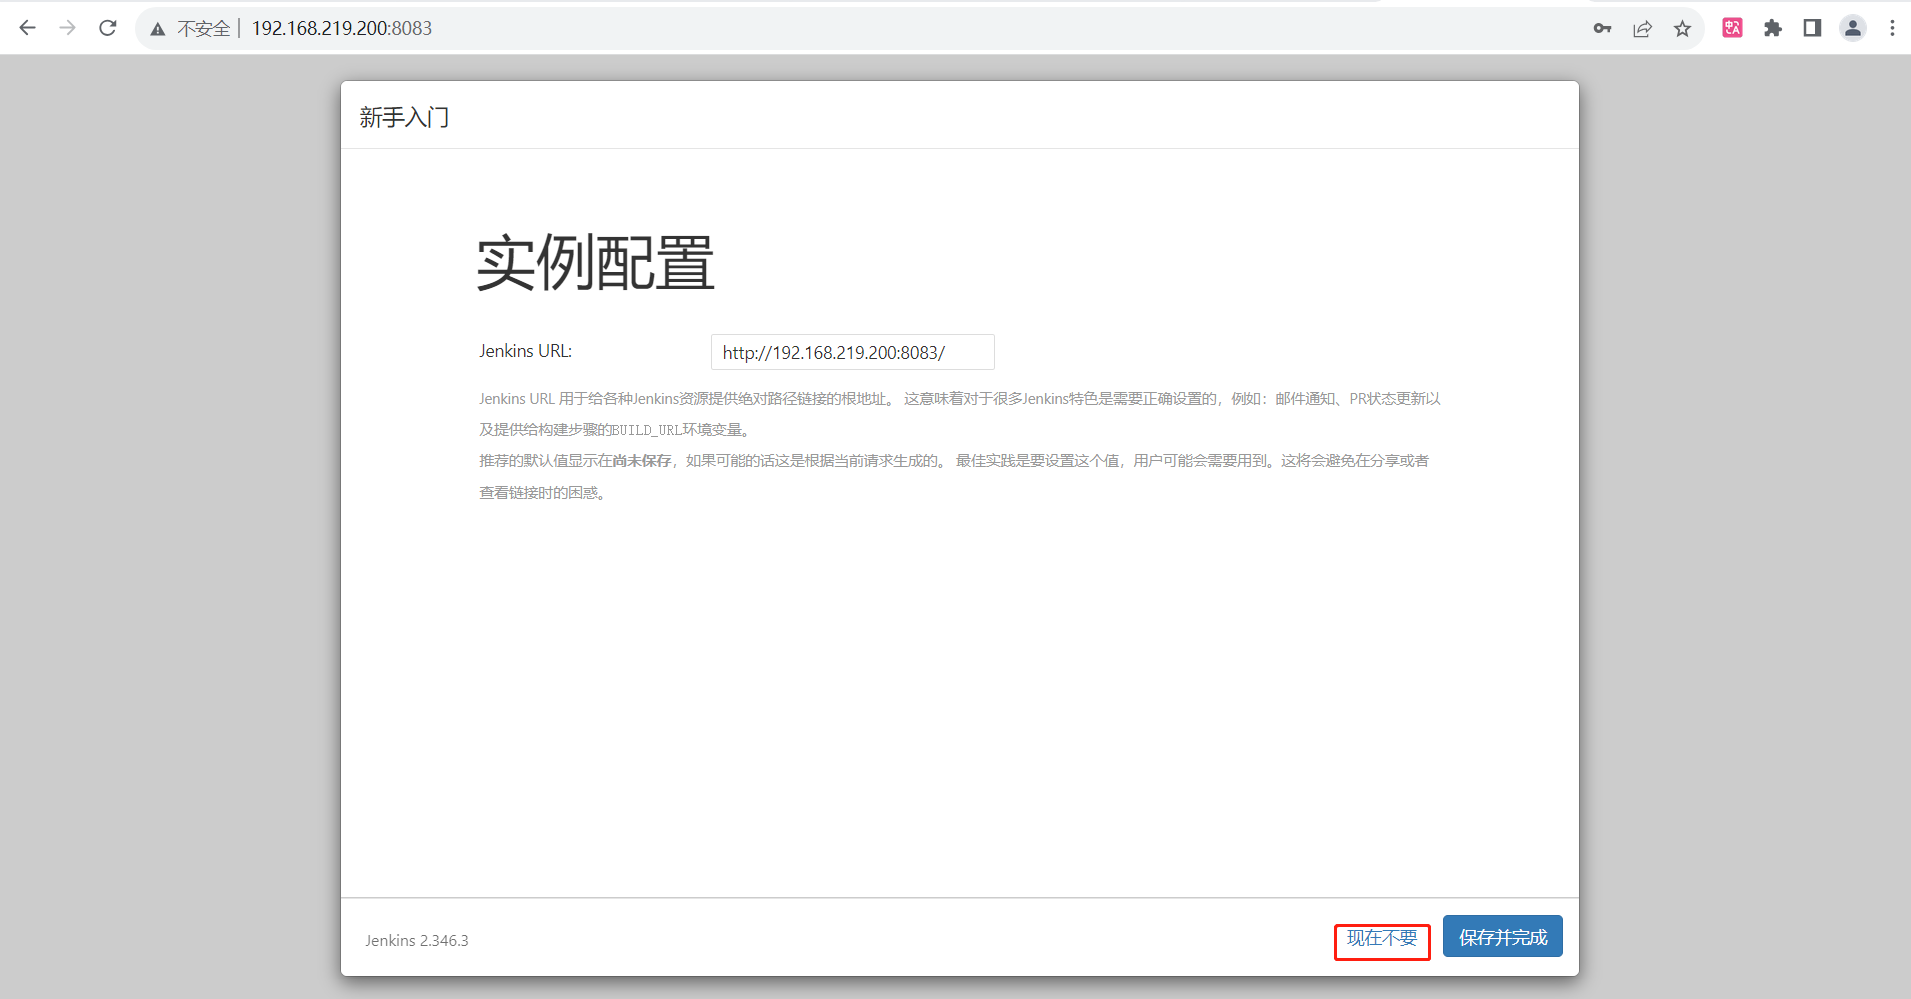Toggle the browser side panel icon
This screenshot has width=1911, height=999.
[x=1812, y=28]
